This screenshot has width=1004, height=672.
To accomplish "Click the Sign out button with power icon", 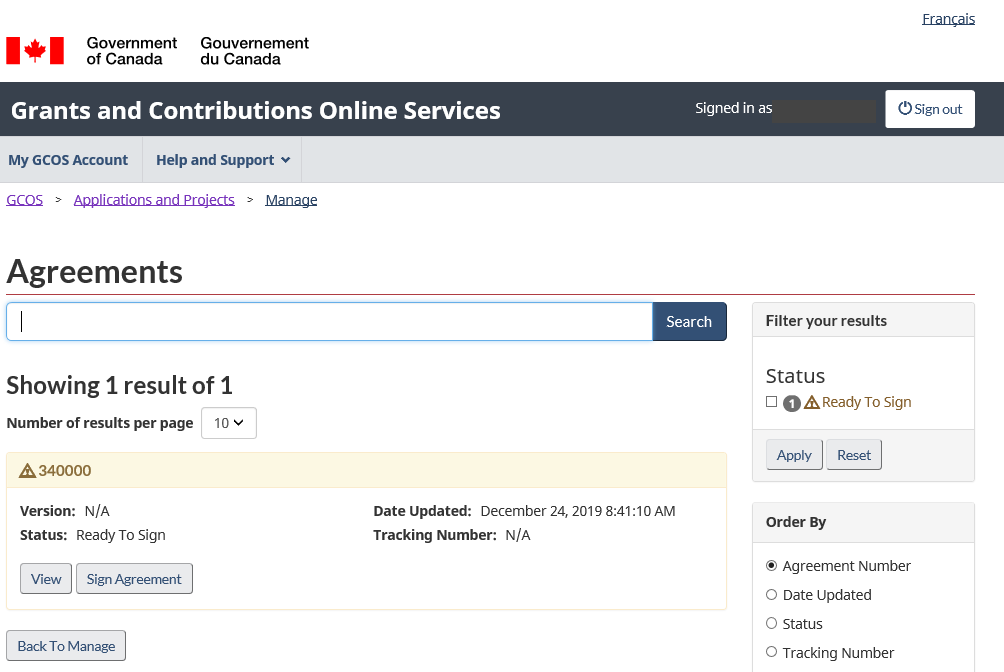I will [930, 109].
